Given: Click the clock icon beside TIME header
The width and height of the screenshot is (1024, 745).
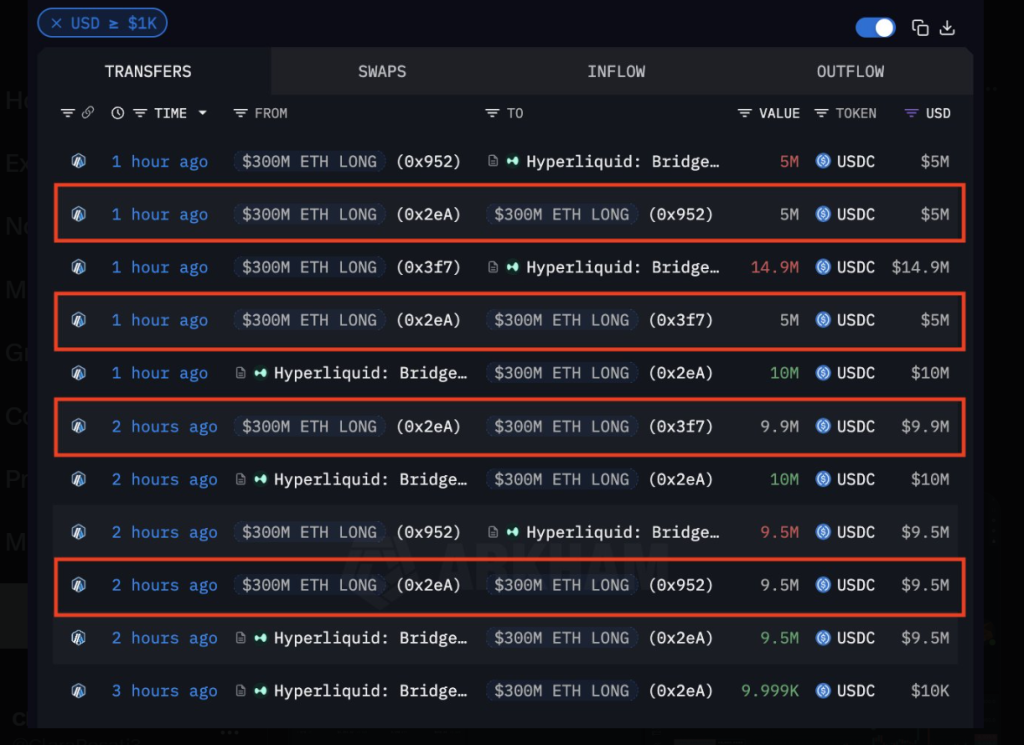Looking at the screenshot, I should pyautogui.click(x=118, y=113).
